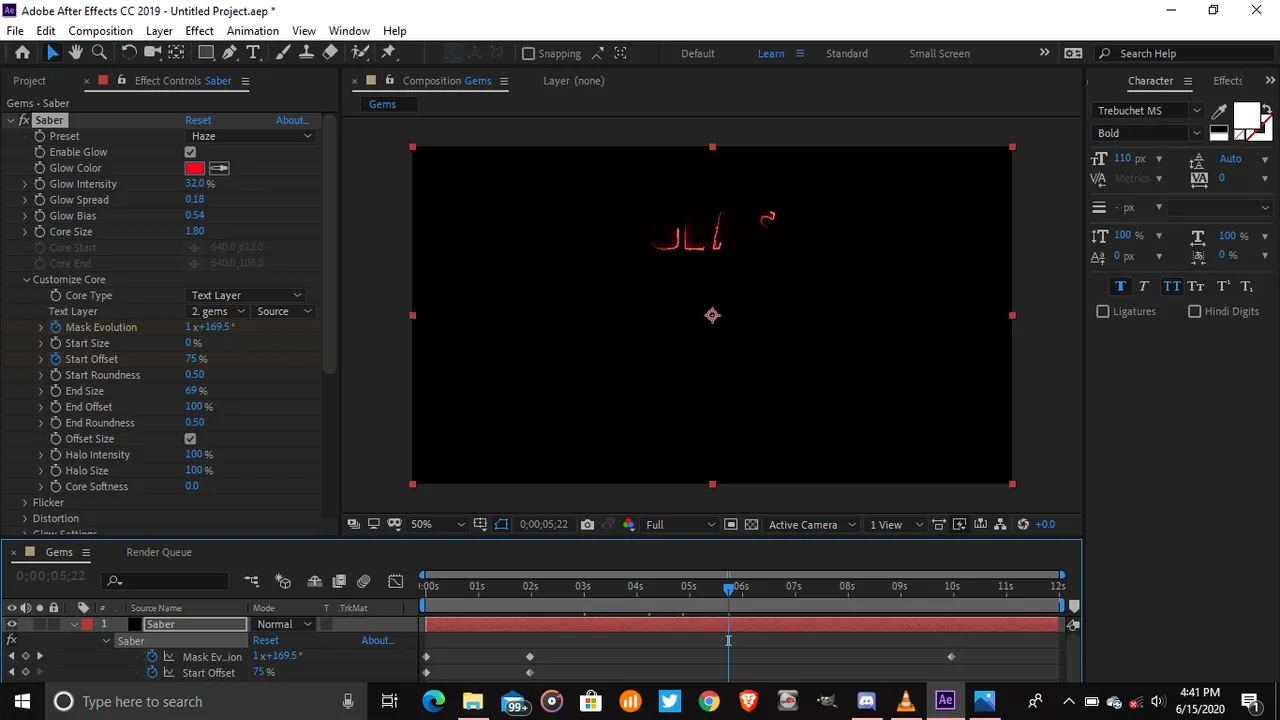
Task: Hide the Saber layer with eye toggle
Action: click(x=12, y=624)
